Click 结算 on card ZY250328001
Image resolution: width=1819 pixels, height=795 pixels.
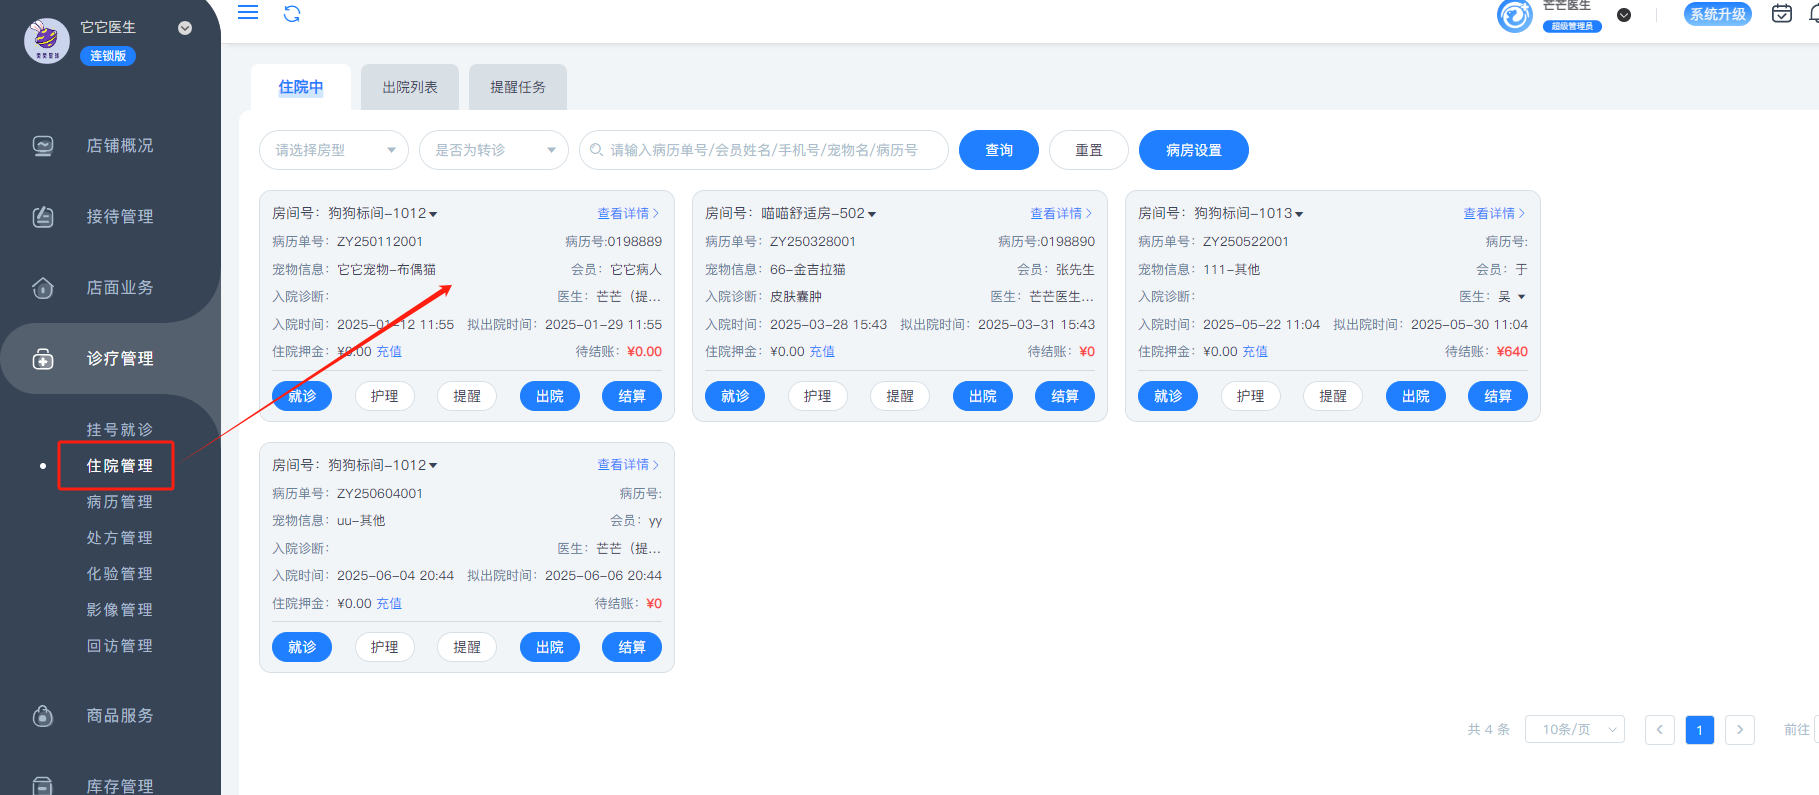1065,396
